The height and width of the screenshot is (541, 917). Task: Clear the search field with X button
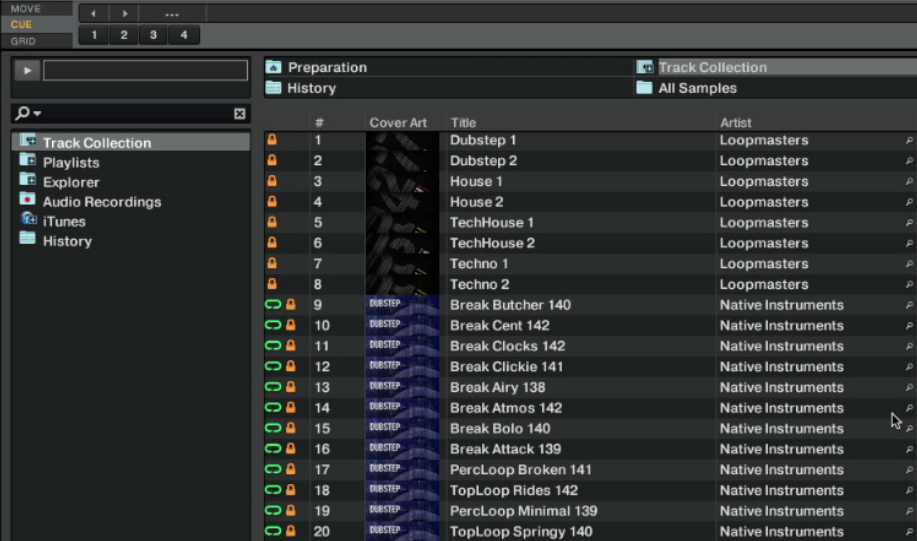[240, 114]
